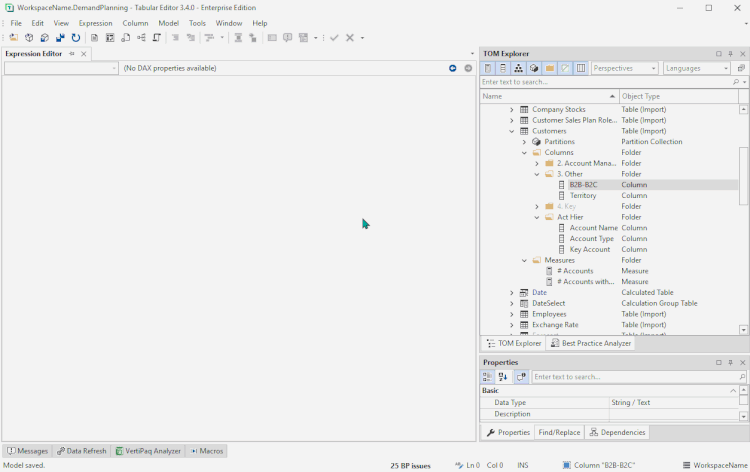
Task: Click the 25 BP issues status link
Action: [410, 465]
